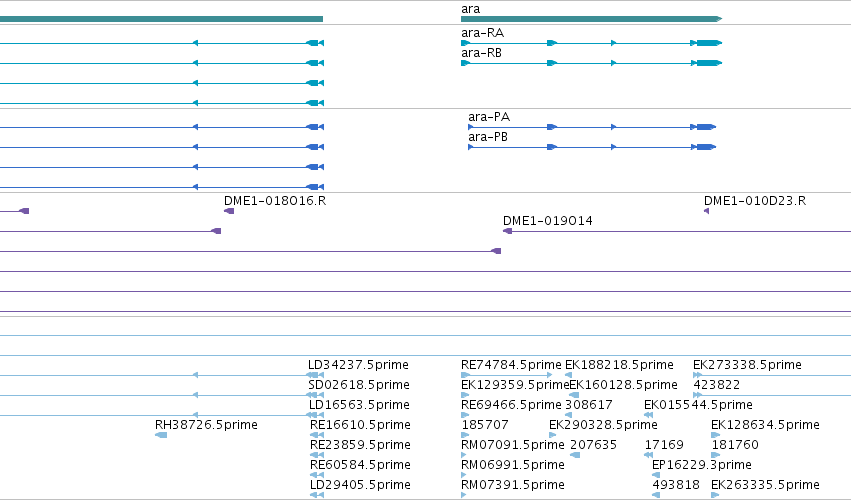Select the RE74784.5prime EST label
Screen dimensions: 851x500
click(511, 365)
